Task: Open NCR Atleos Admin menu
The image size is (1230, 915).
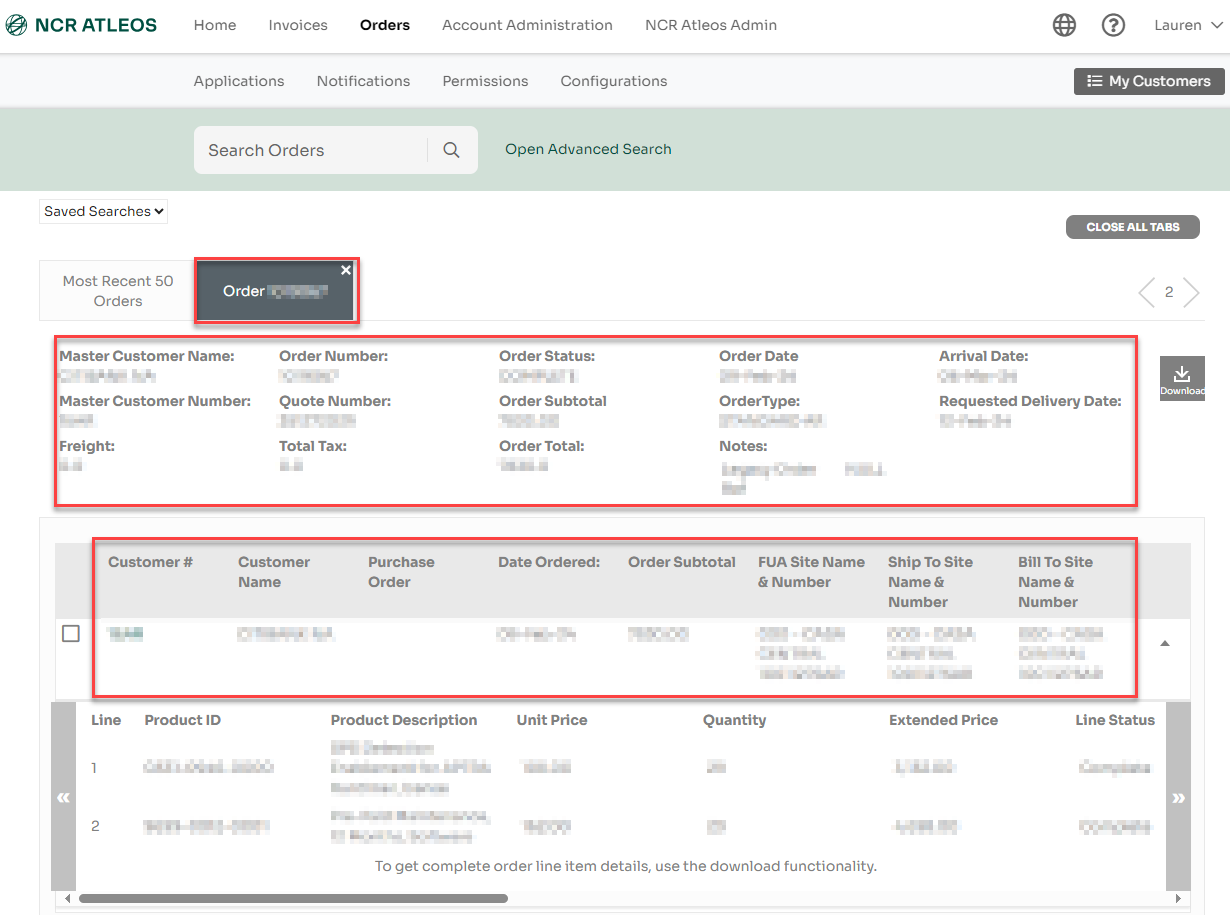Action: click(x=711, y=25)
